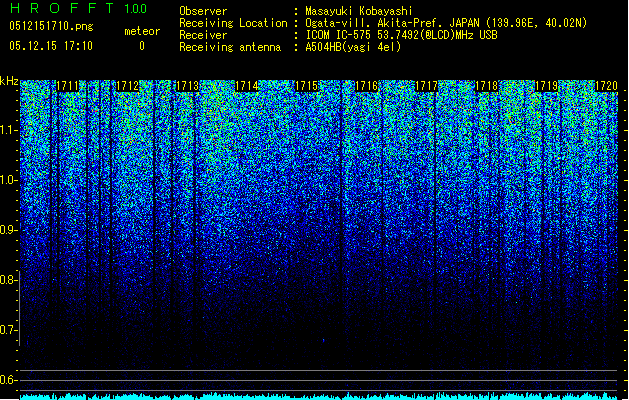This screenshot has height=400, width=629.
Task: Click the 1716 time marker
Action: (x=367, y=86)
